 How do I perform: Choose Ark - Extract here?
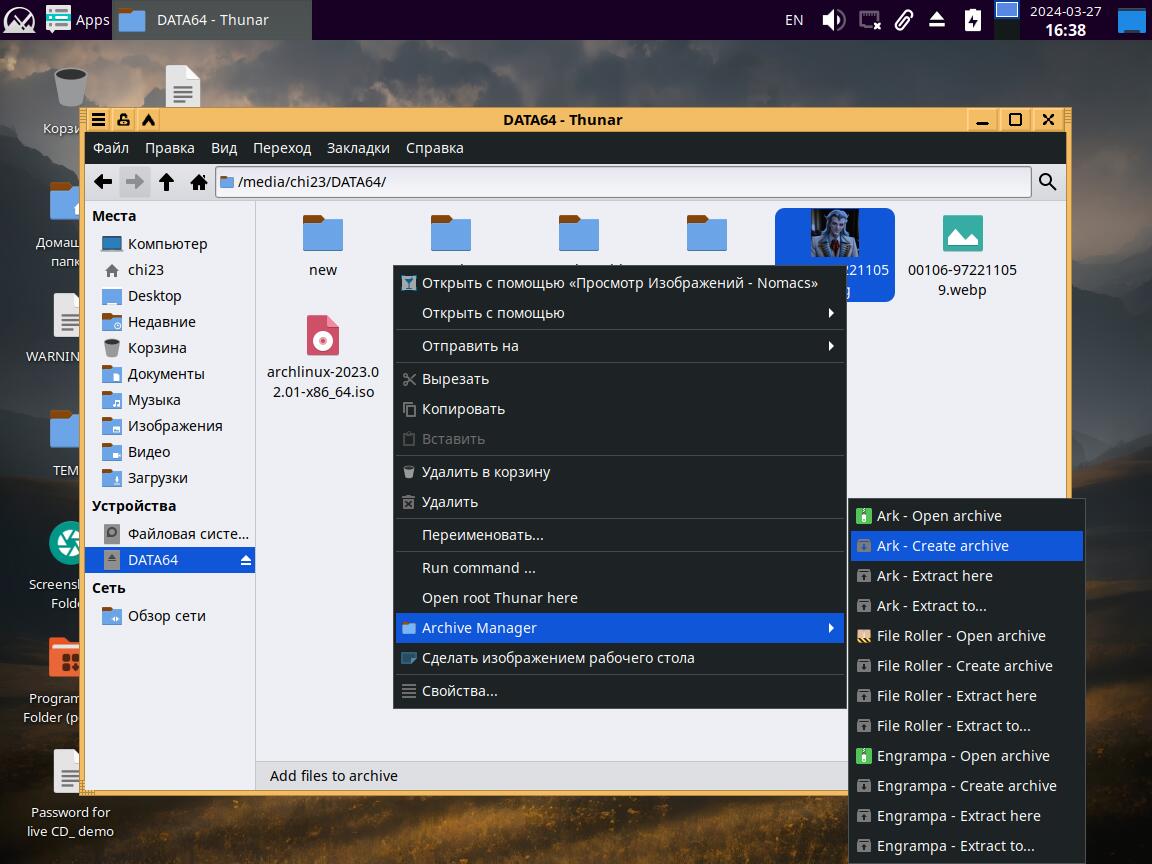966,577
